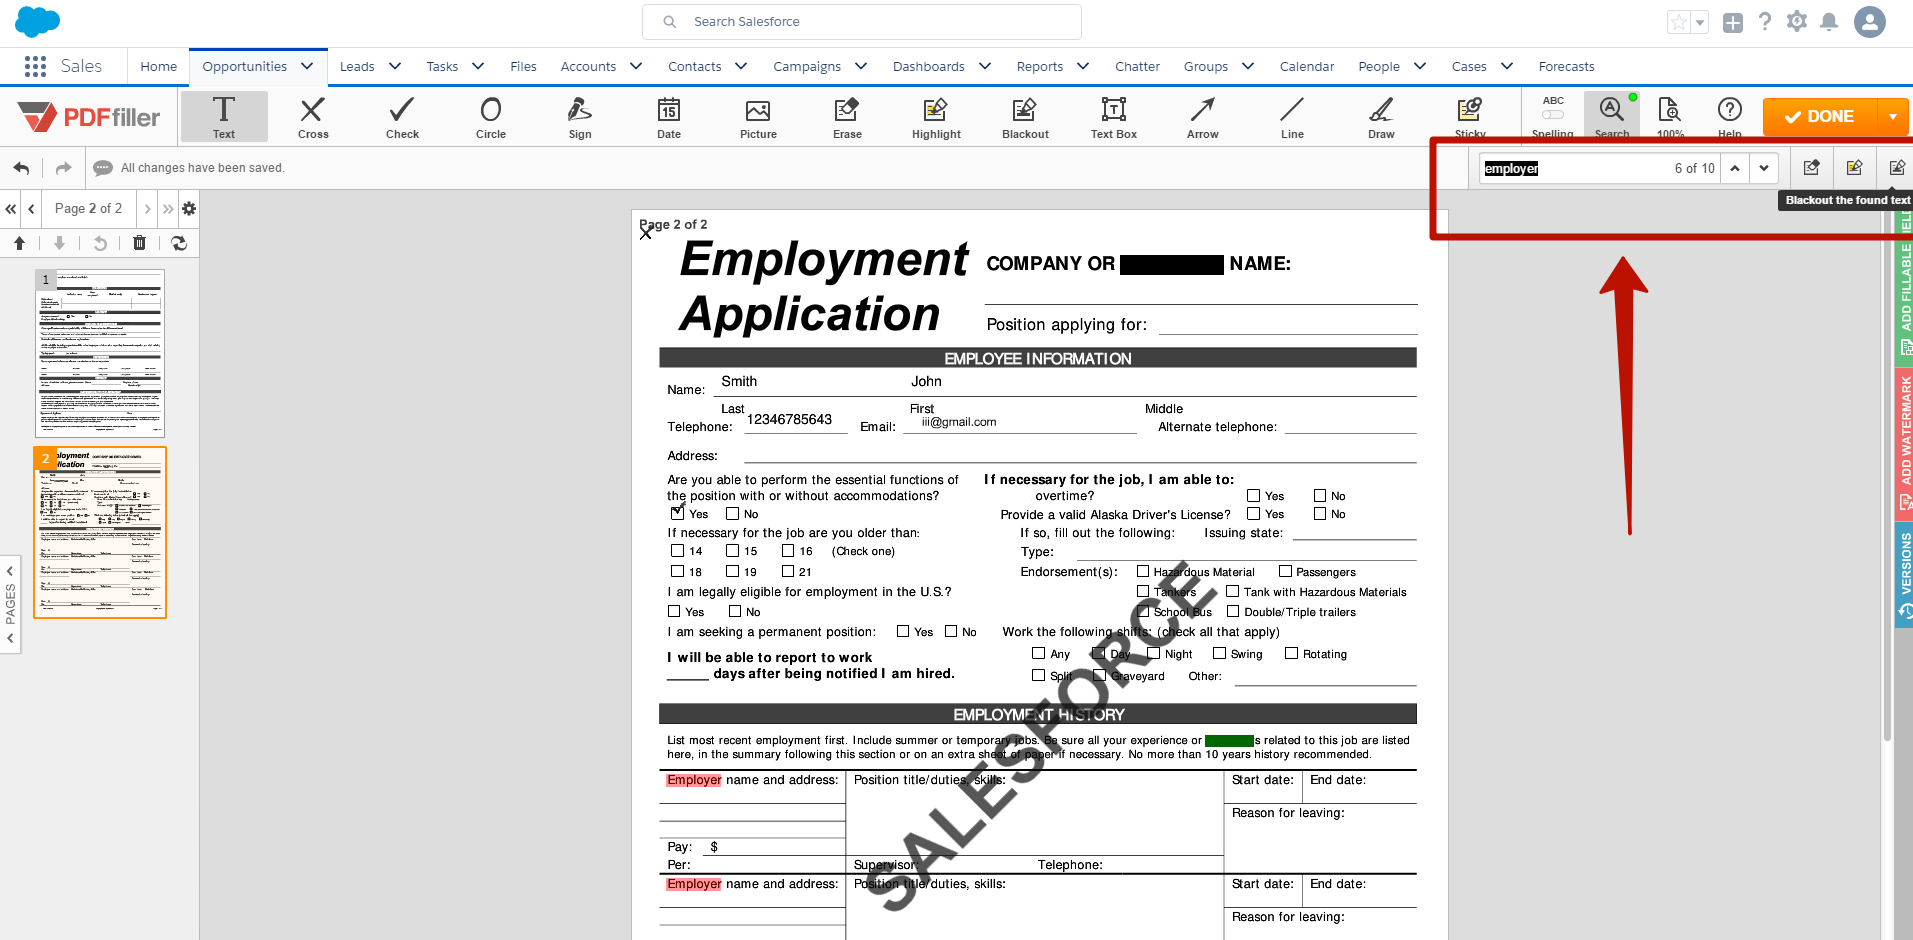Select the Picture tool

coord(758,117)
